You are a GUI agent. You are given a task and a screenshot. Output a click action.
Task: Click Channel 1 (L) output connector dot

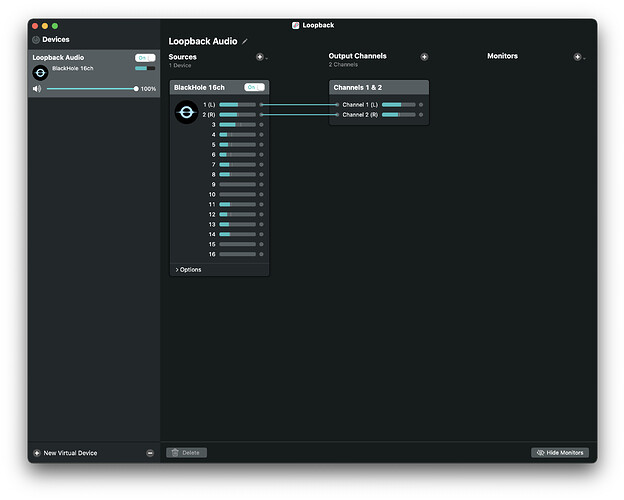(421, 105)
